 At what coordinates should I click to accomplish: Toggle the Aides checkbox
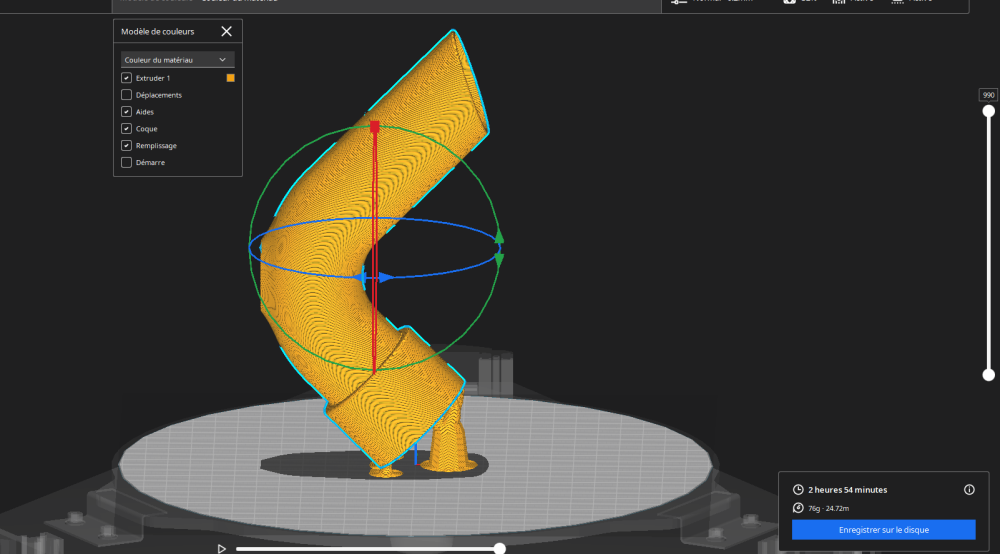pyautogui.click(x=126, y=112)
